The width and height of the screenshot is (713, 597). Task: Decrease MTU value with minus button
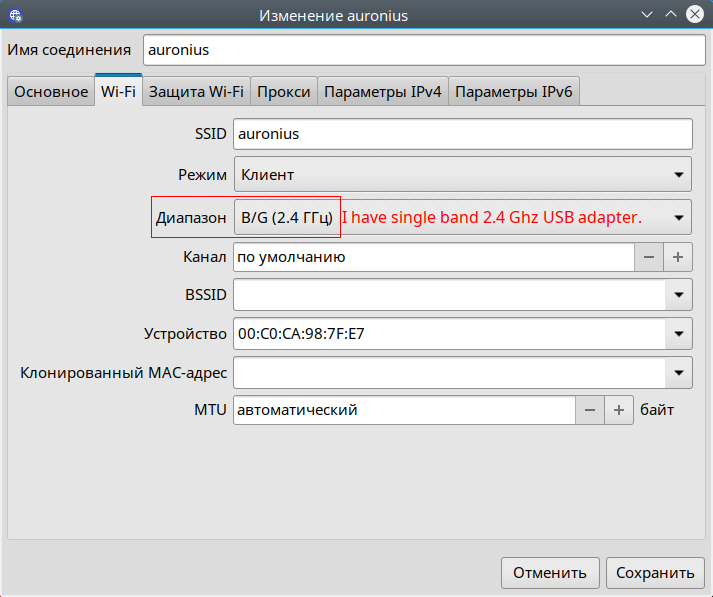point(590,410)
